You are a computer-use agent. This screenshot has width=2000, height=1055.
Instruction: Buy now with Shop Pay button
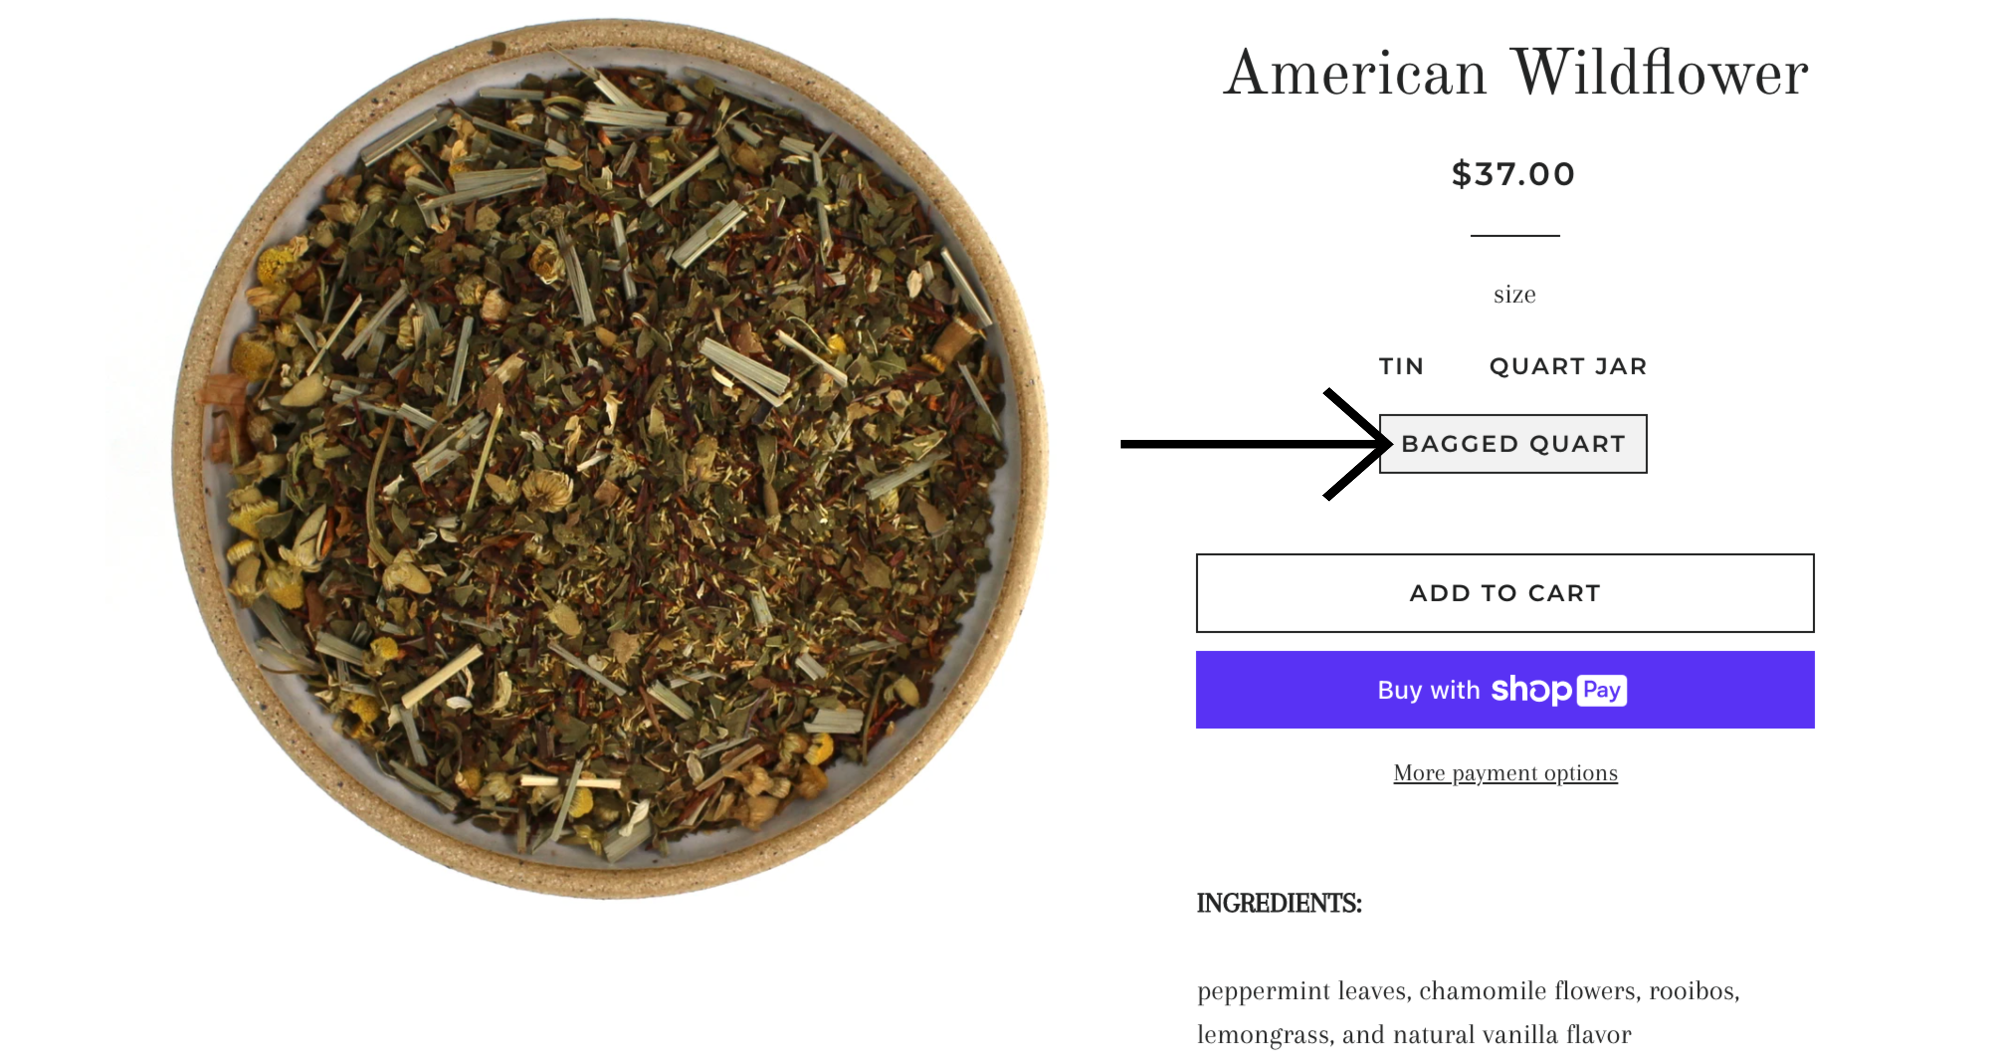tap(1505, 690)
